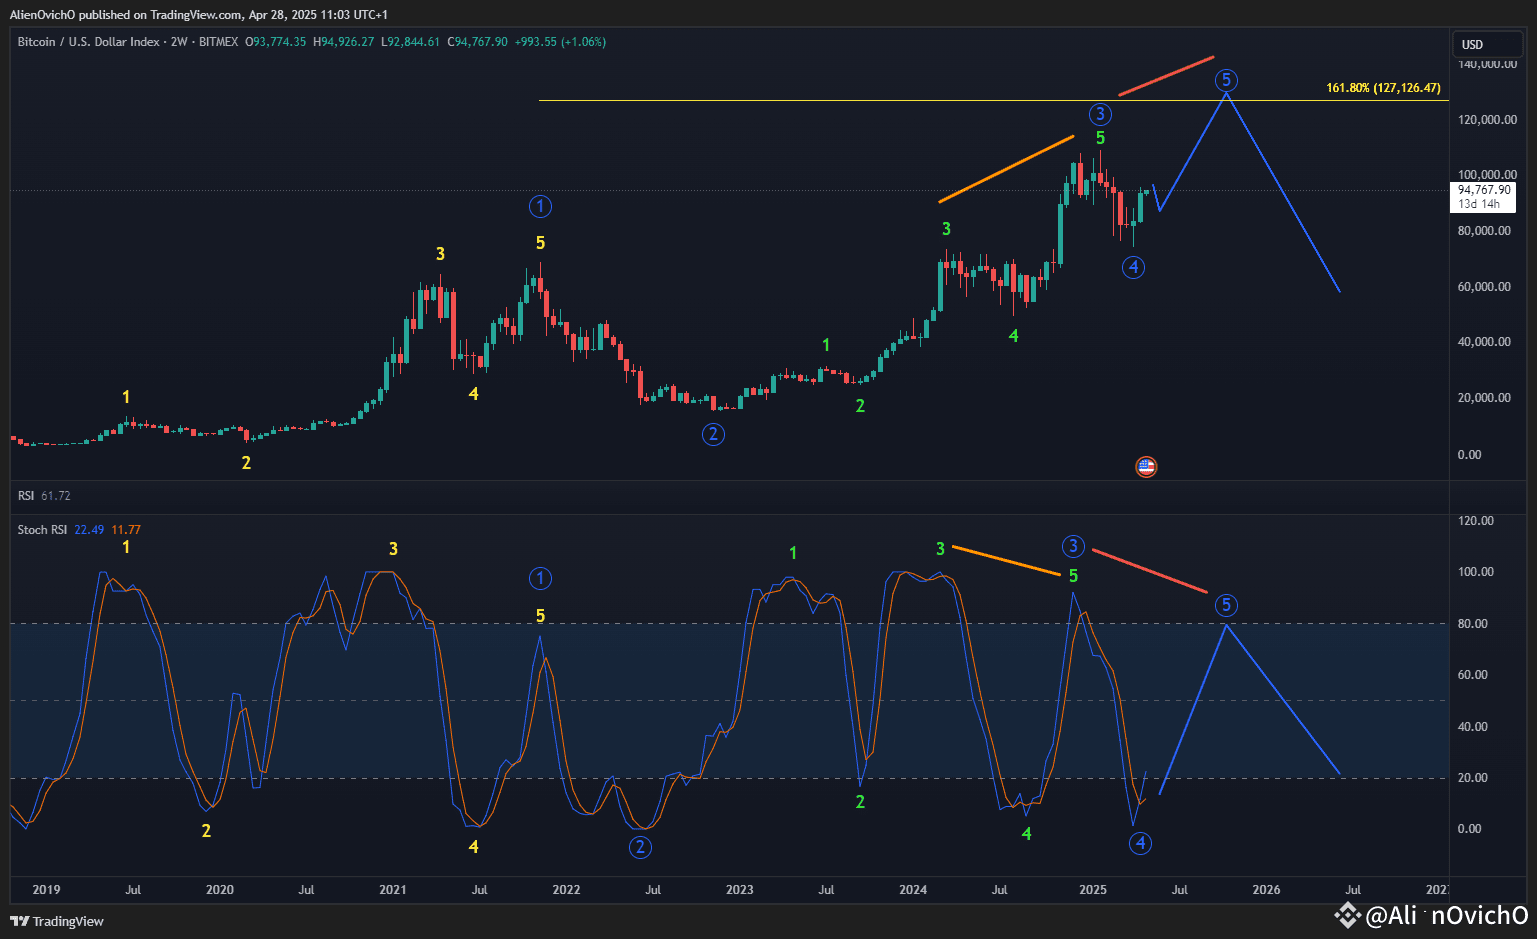The image size is (1537, 939).
Task: Click the 2019 label on the time axis
Action: click(x=46, y=890)
